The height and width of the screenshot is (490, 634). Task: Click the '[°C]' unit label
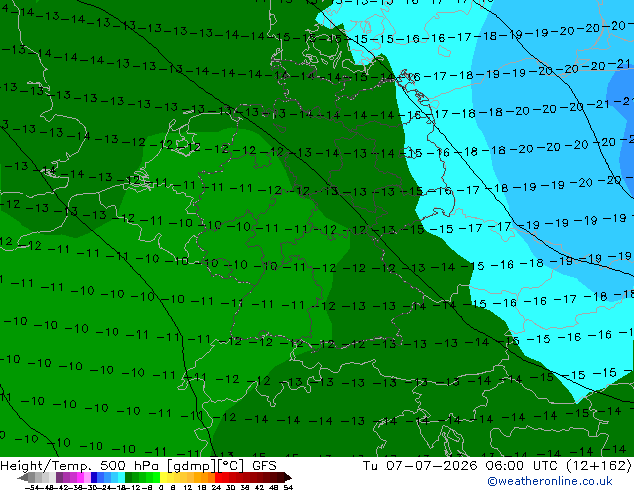point(231,466)
